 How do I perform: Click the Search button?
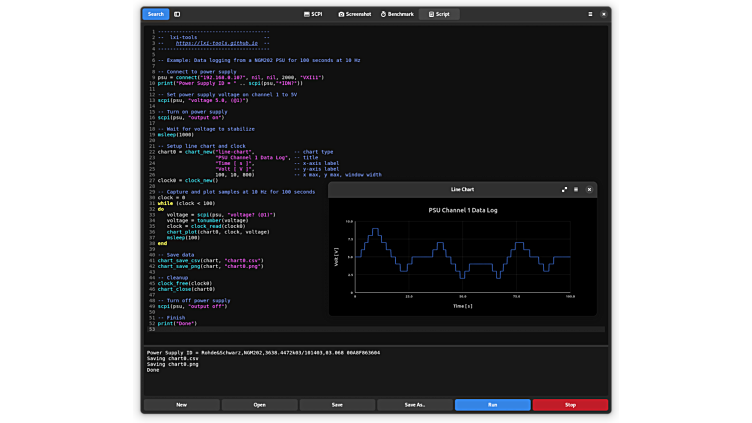155,14
